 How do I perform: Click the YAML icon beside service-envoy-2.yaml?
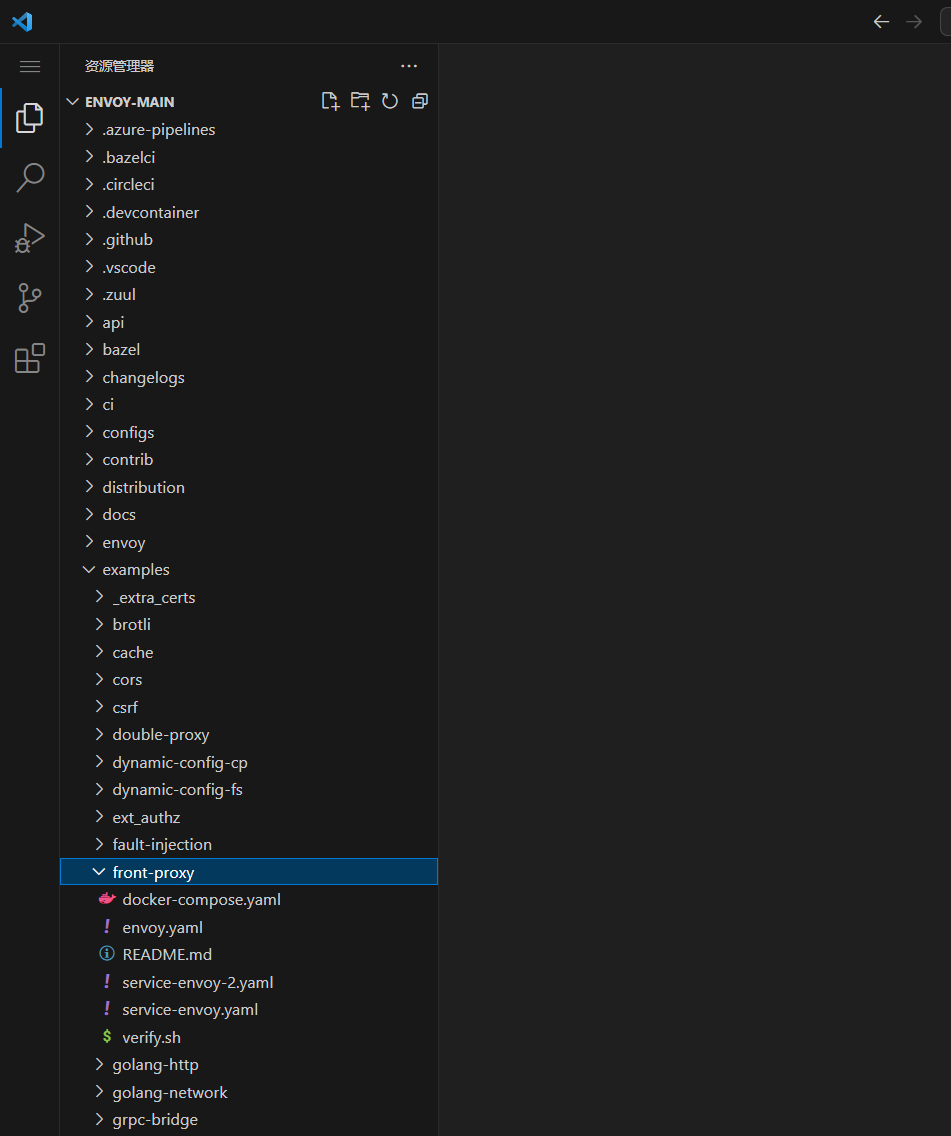coord(107,982)
